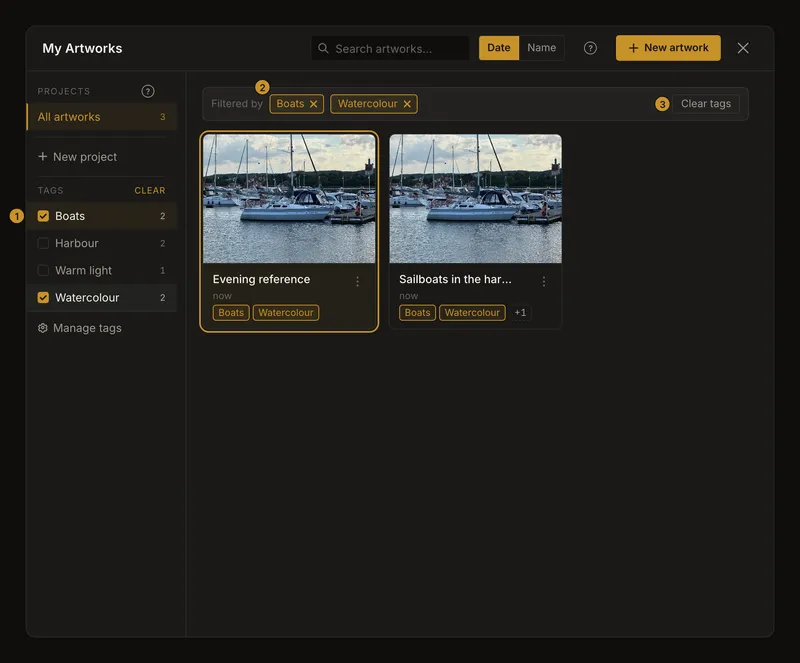Image resolution: width=800 pixels, height=663 pixels.
Task: Open help next to the sort buttons
Action: [590, 48]
